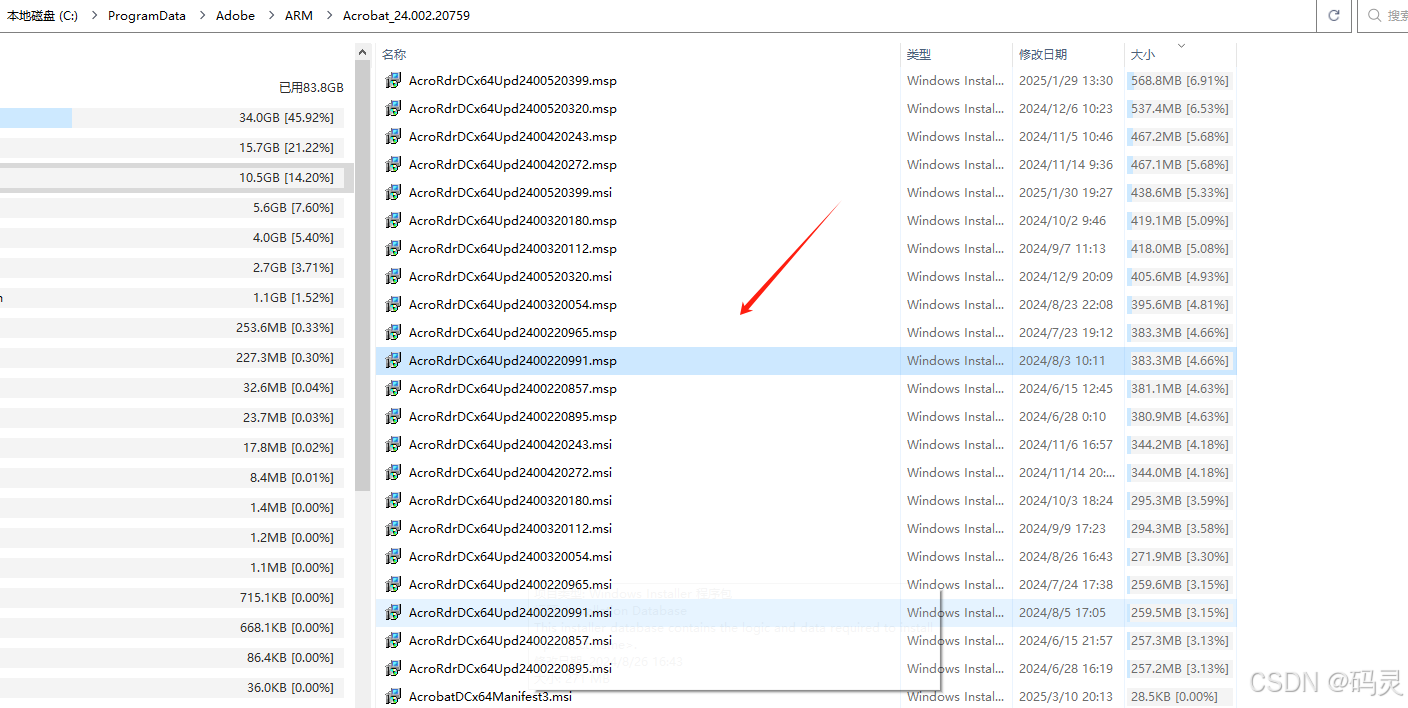This screenshot has height=708, width=1408.
Task: Click installer icon of AcroRdrDCx64Upd2400520320.msi
Action: tap(394, 277)
